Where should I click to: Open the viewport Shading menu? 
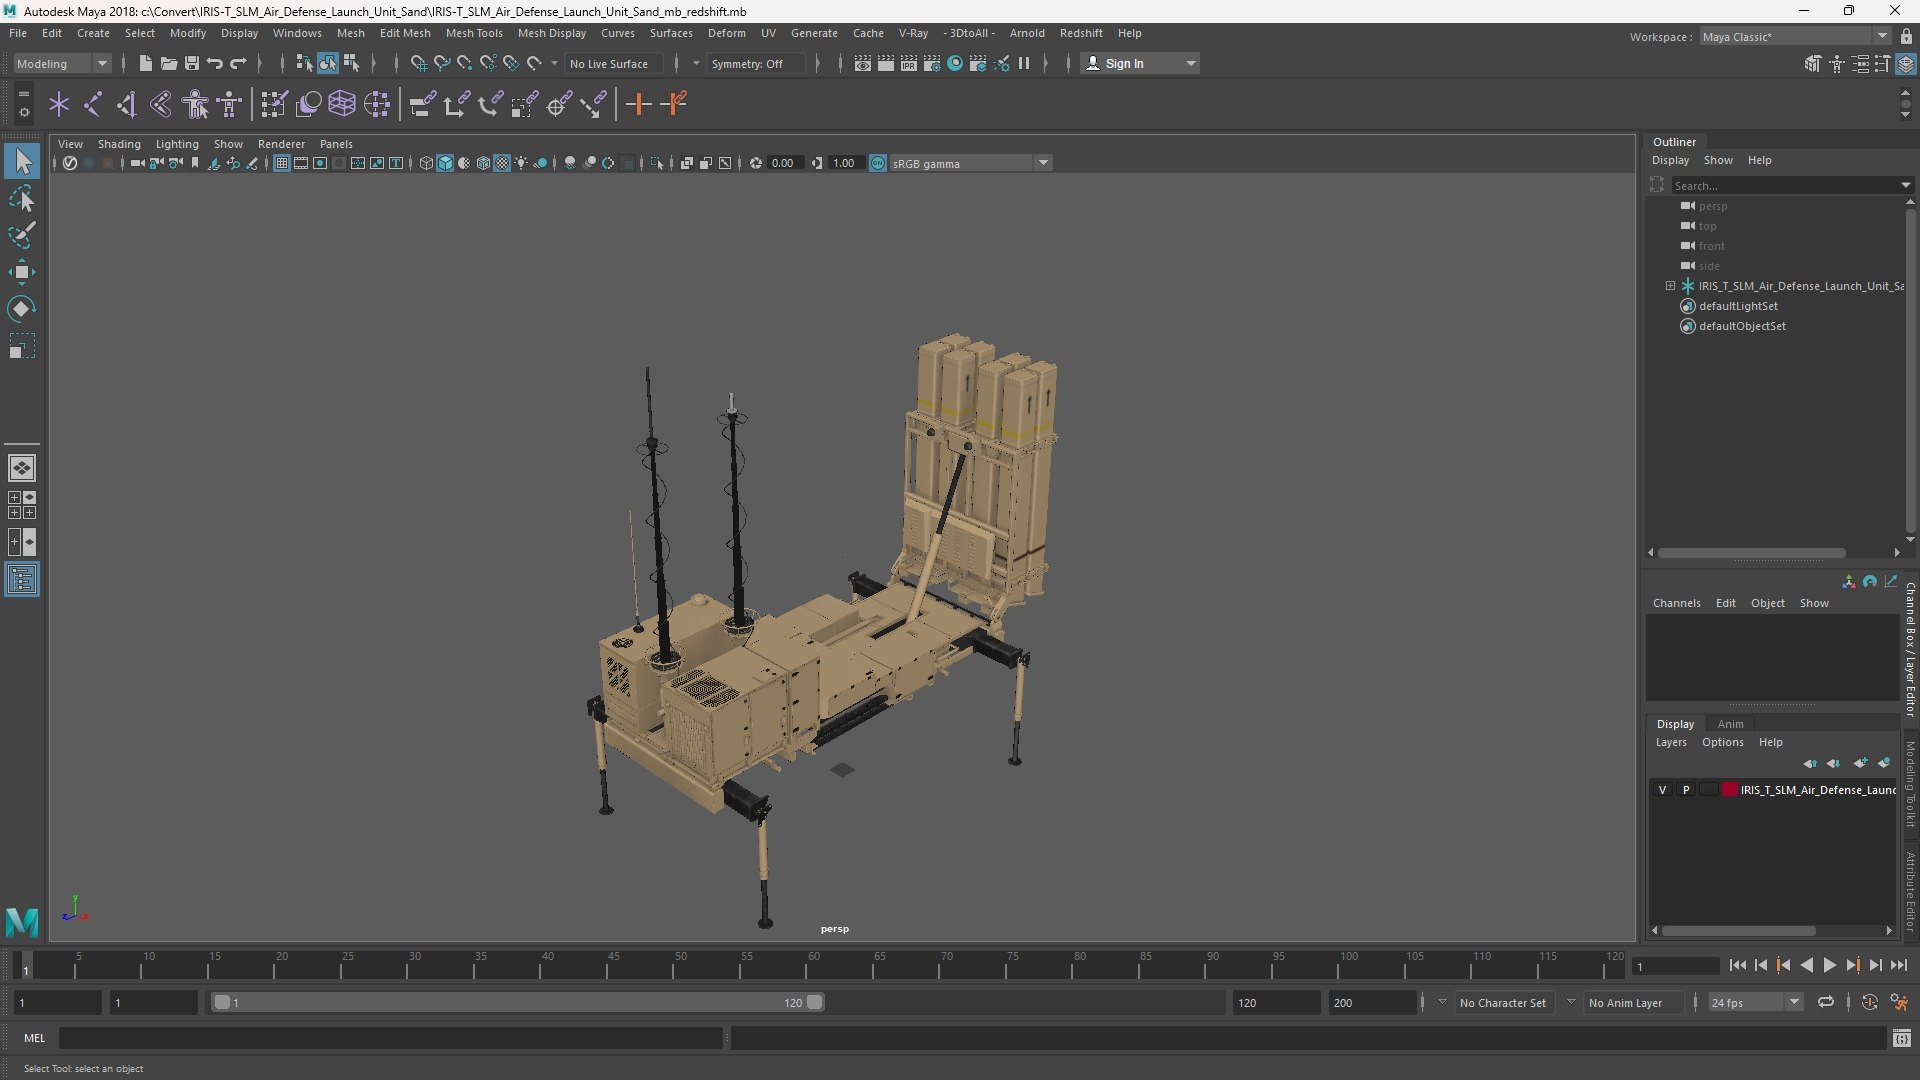119,144
